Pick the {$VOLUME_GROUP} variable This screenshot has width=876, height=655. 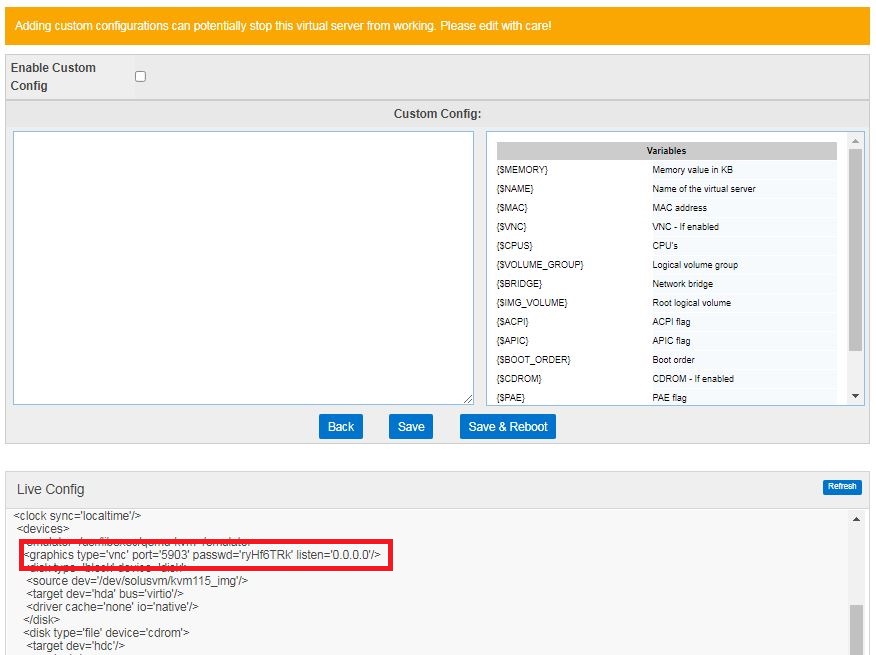coord(540,265)
